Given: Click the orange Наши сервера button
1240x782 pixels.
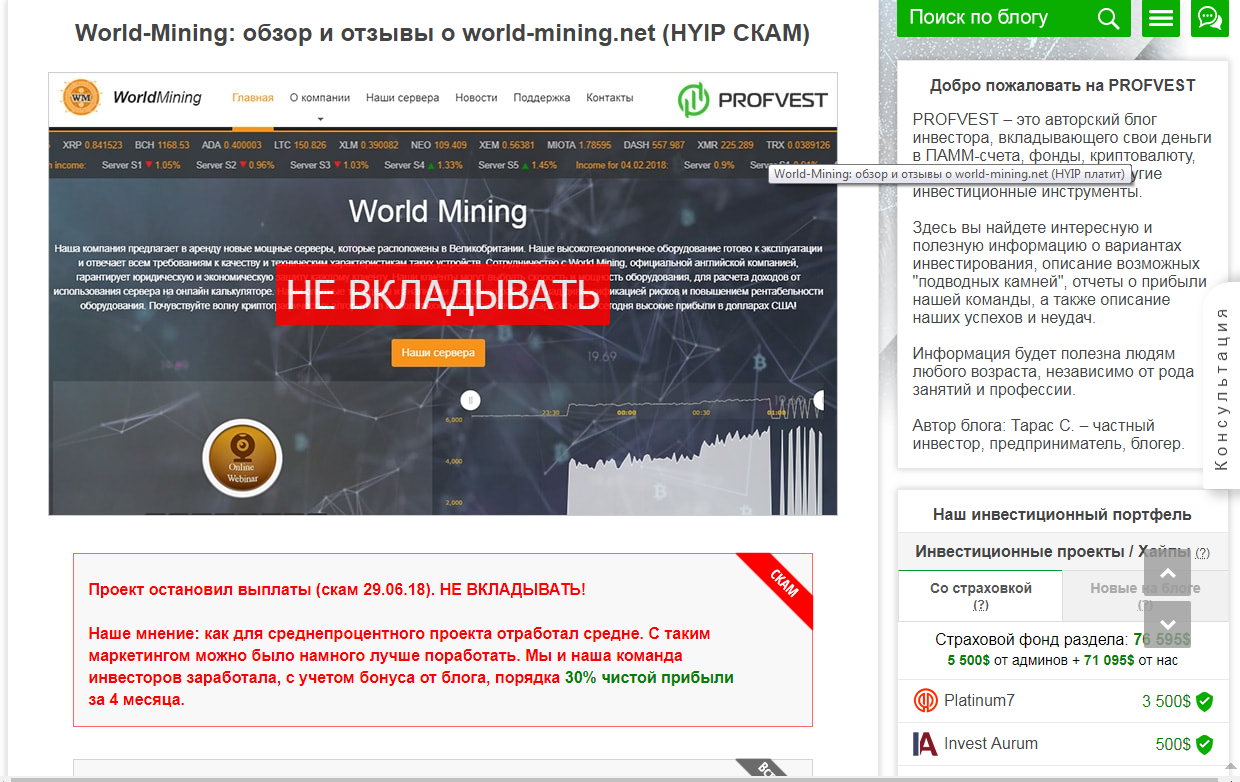Looking at the screenshot, I should coord(438,353).
